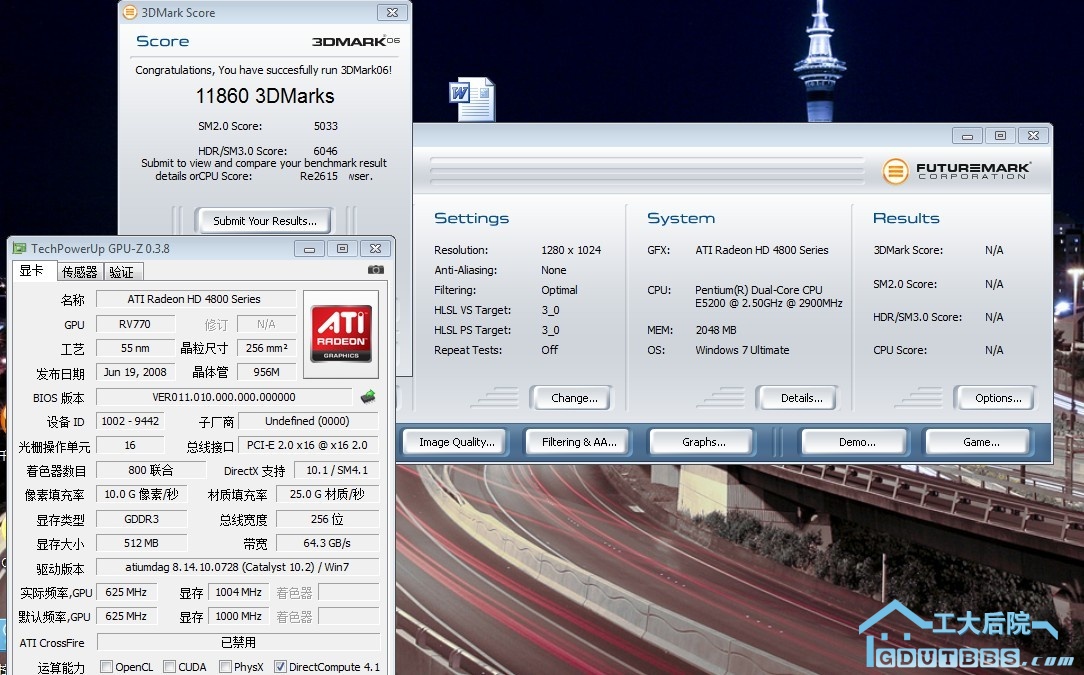
Task: Toggle the CUDA checkbox
Action: point(169,666)
